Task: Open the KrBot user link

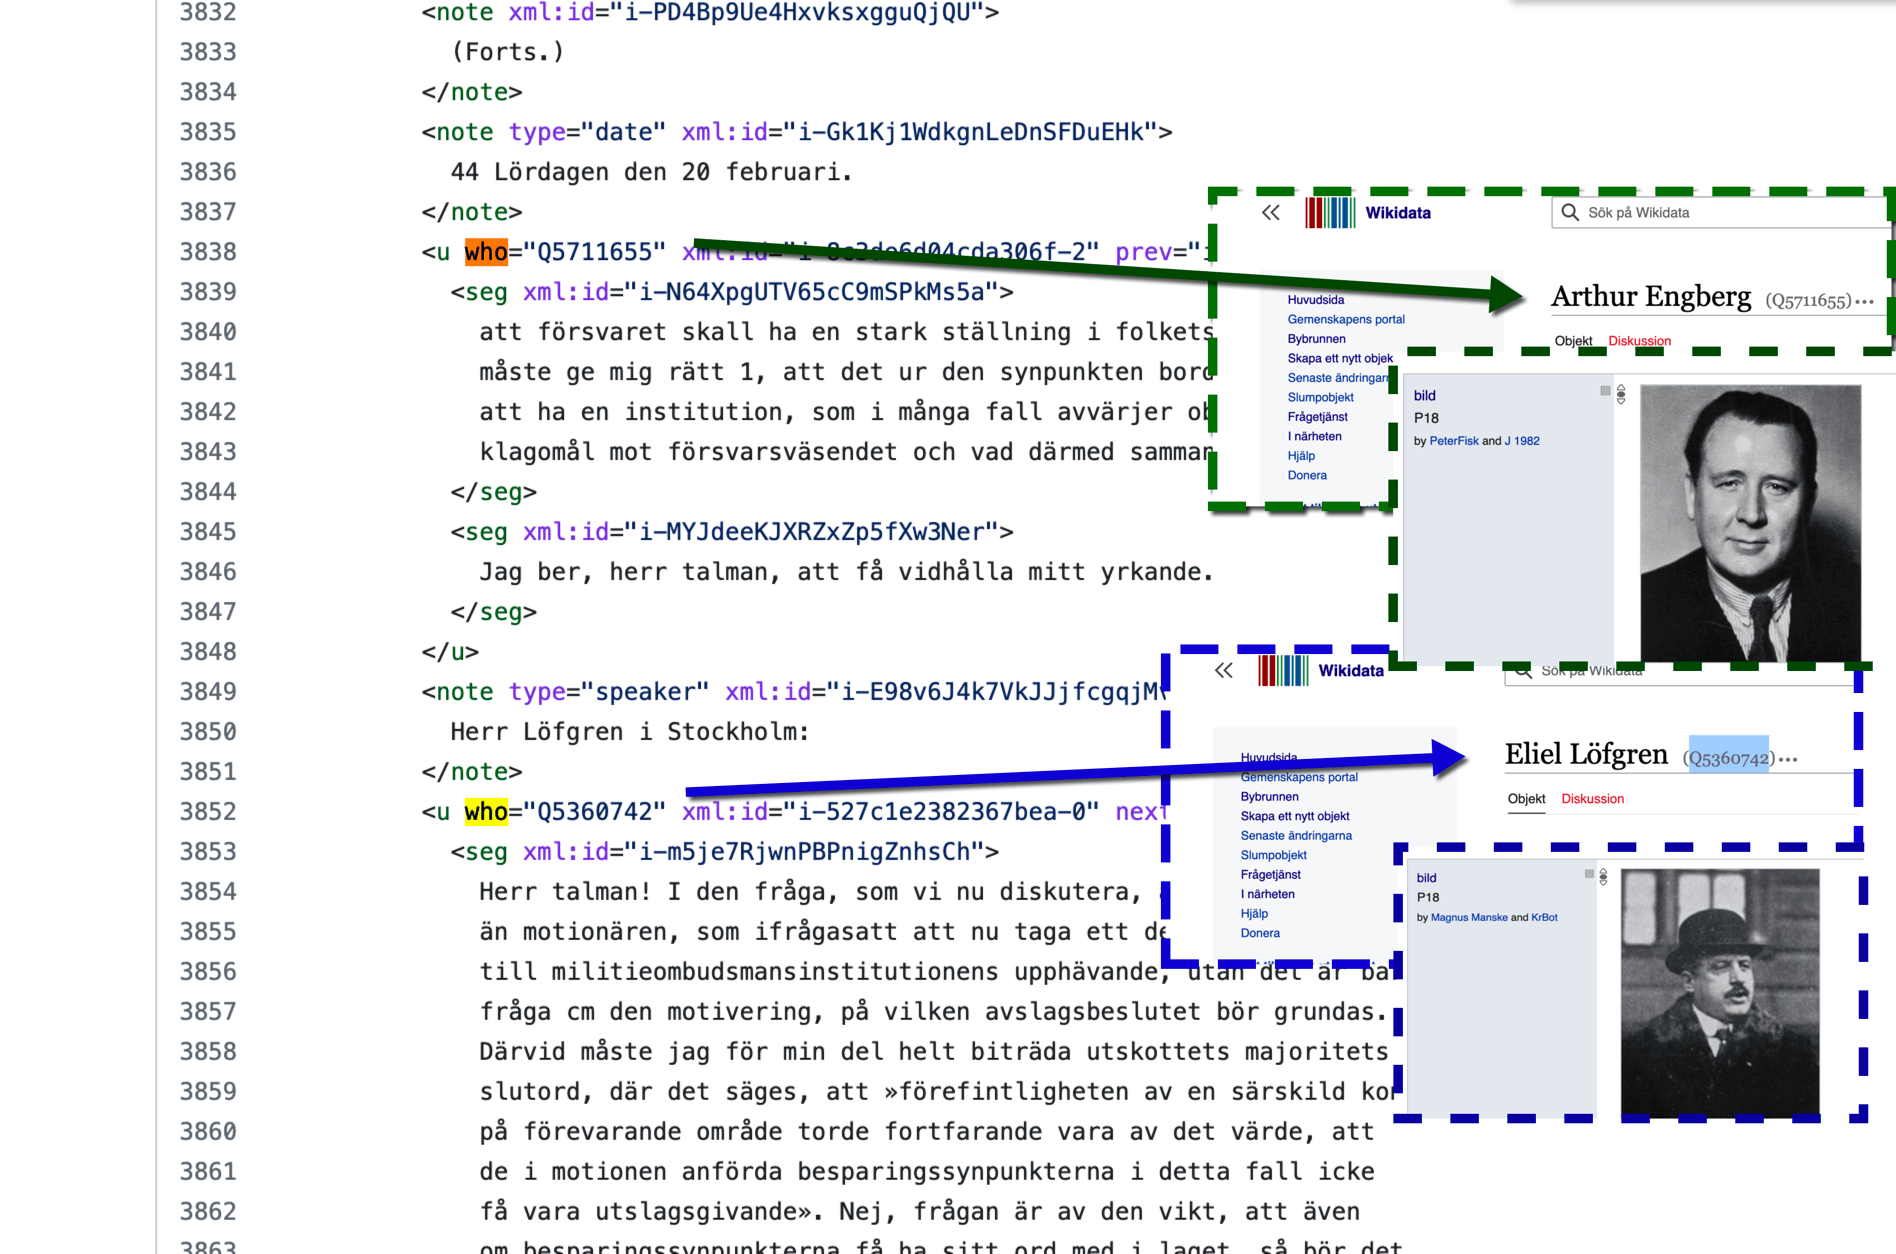Action: [1544, 917]
